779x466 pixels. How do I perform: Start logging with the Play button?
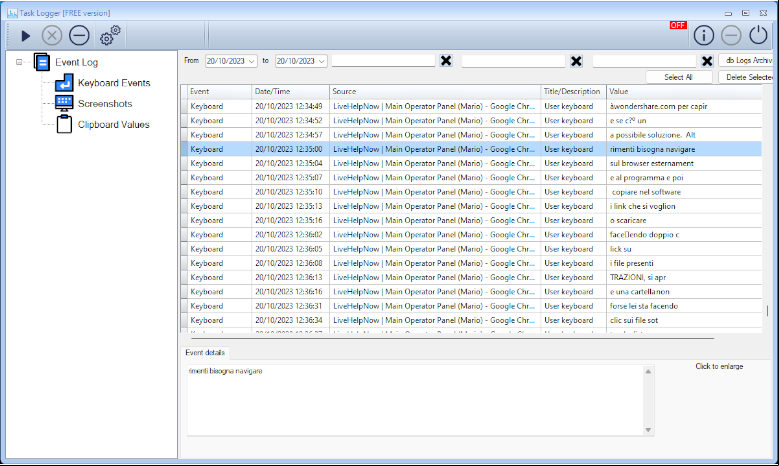tap(25, 36)
